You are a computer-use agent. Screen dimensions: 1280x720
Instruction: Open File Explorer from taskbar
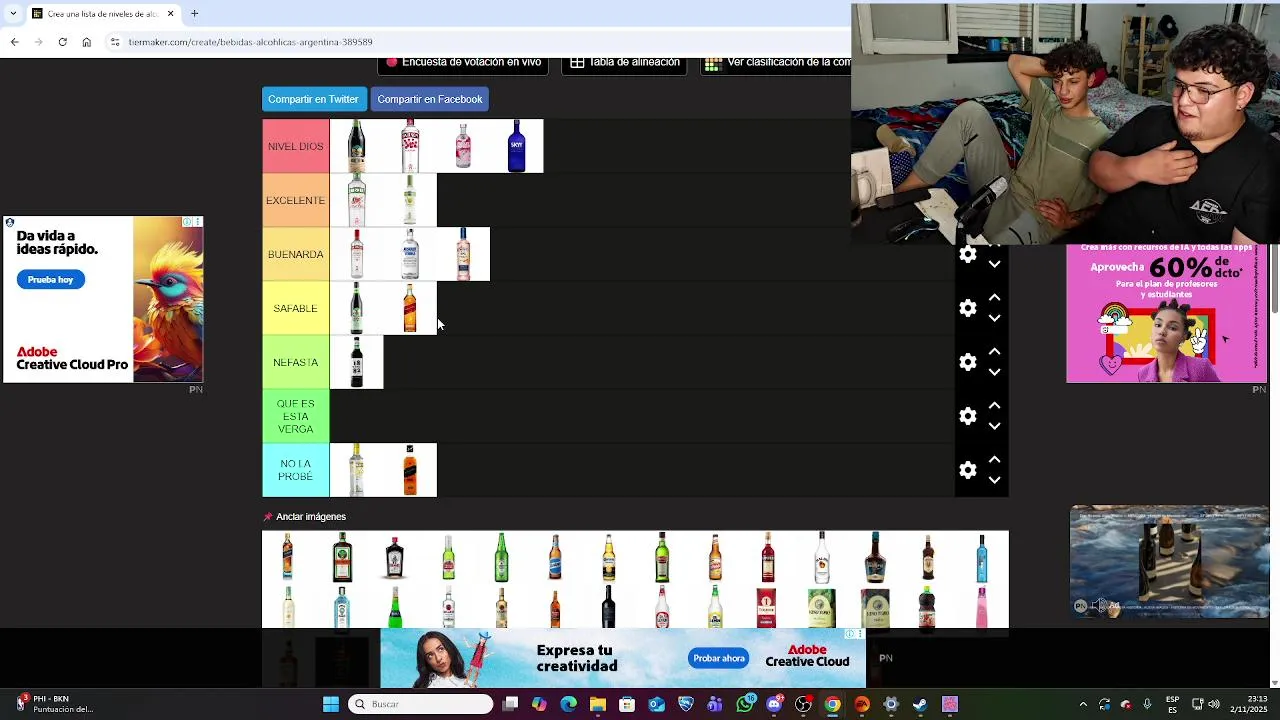point(598,704)
